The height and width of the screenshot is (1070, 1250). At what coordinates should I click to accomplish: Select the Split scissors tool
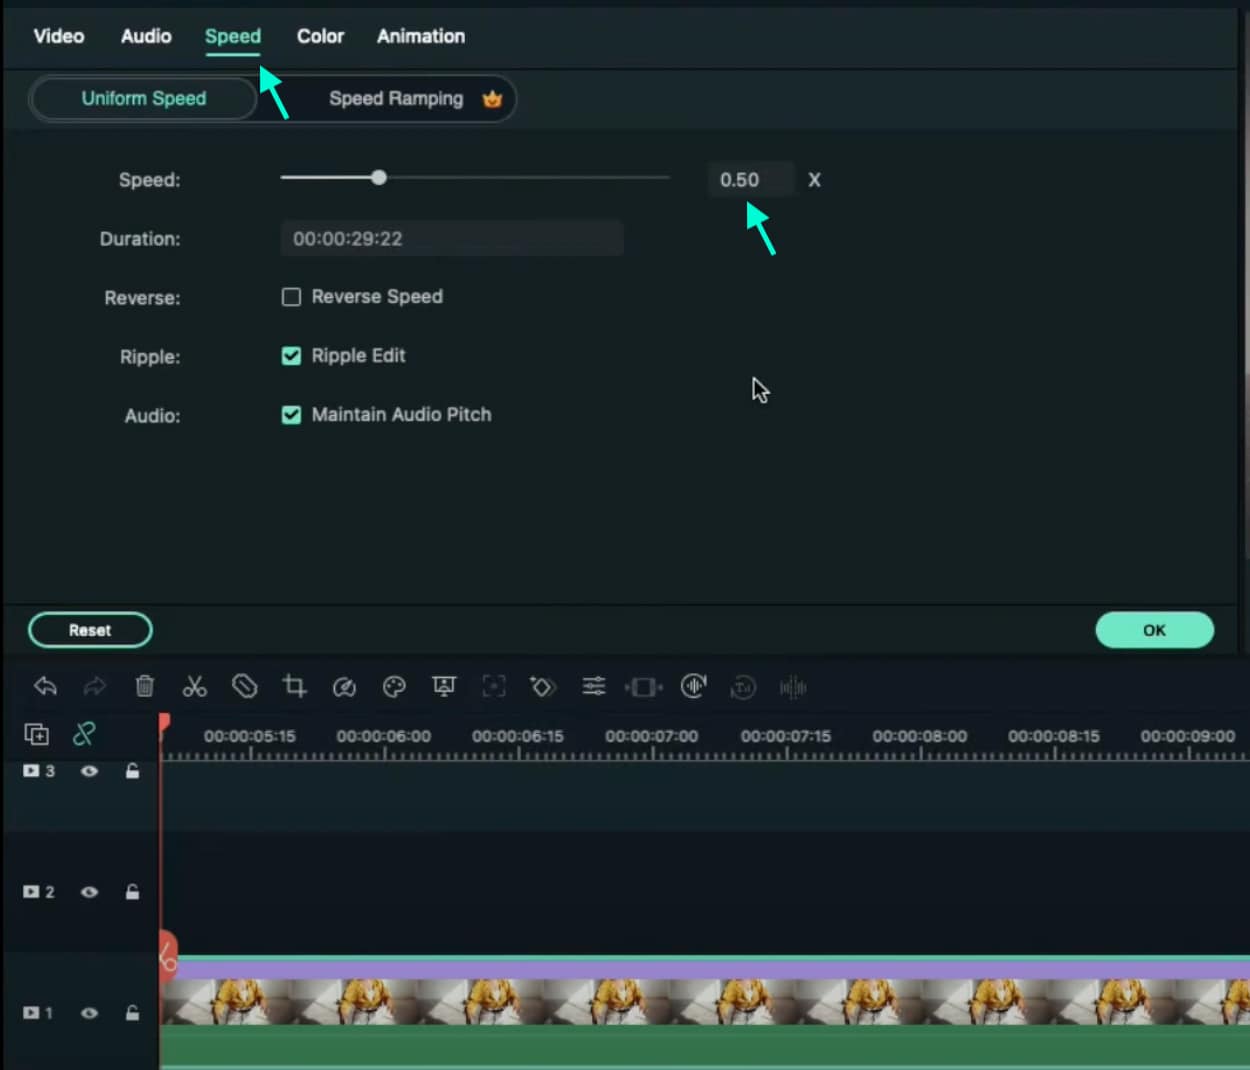point(194,686)
